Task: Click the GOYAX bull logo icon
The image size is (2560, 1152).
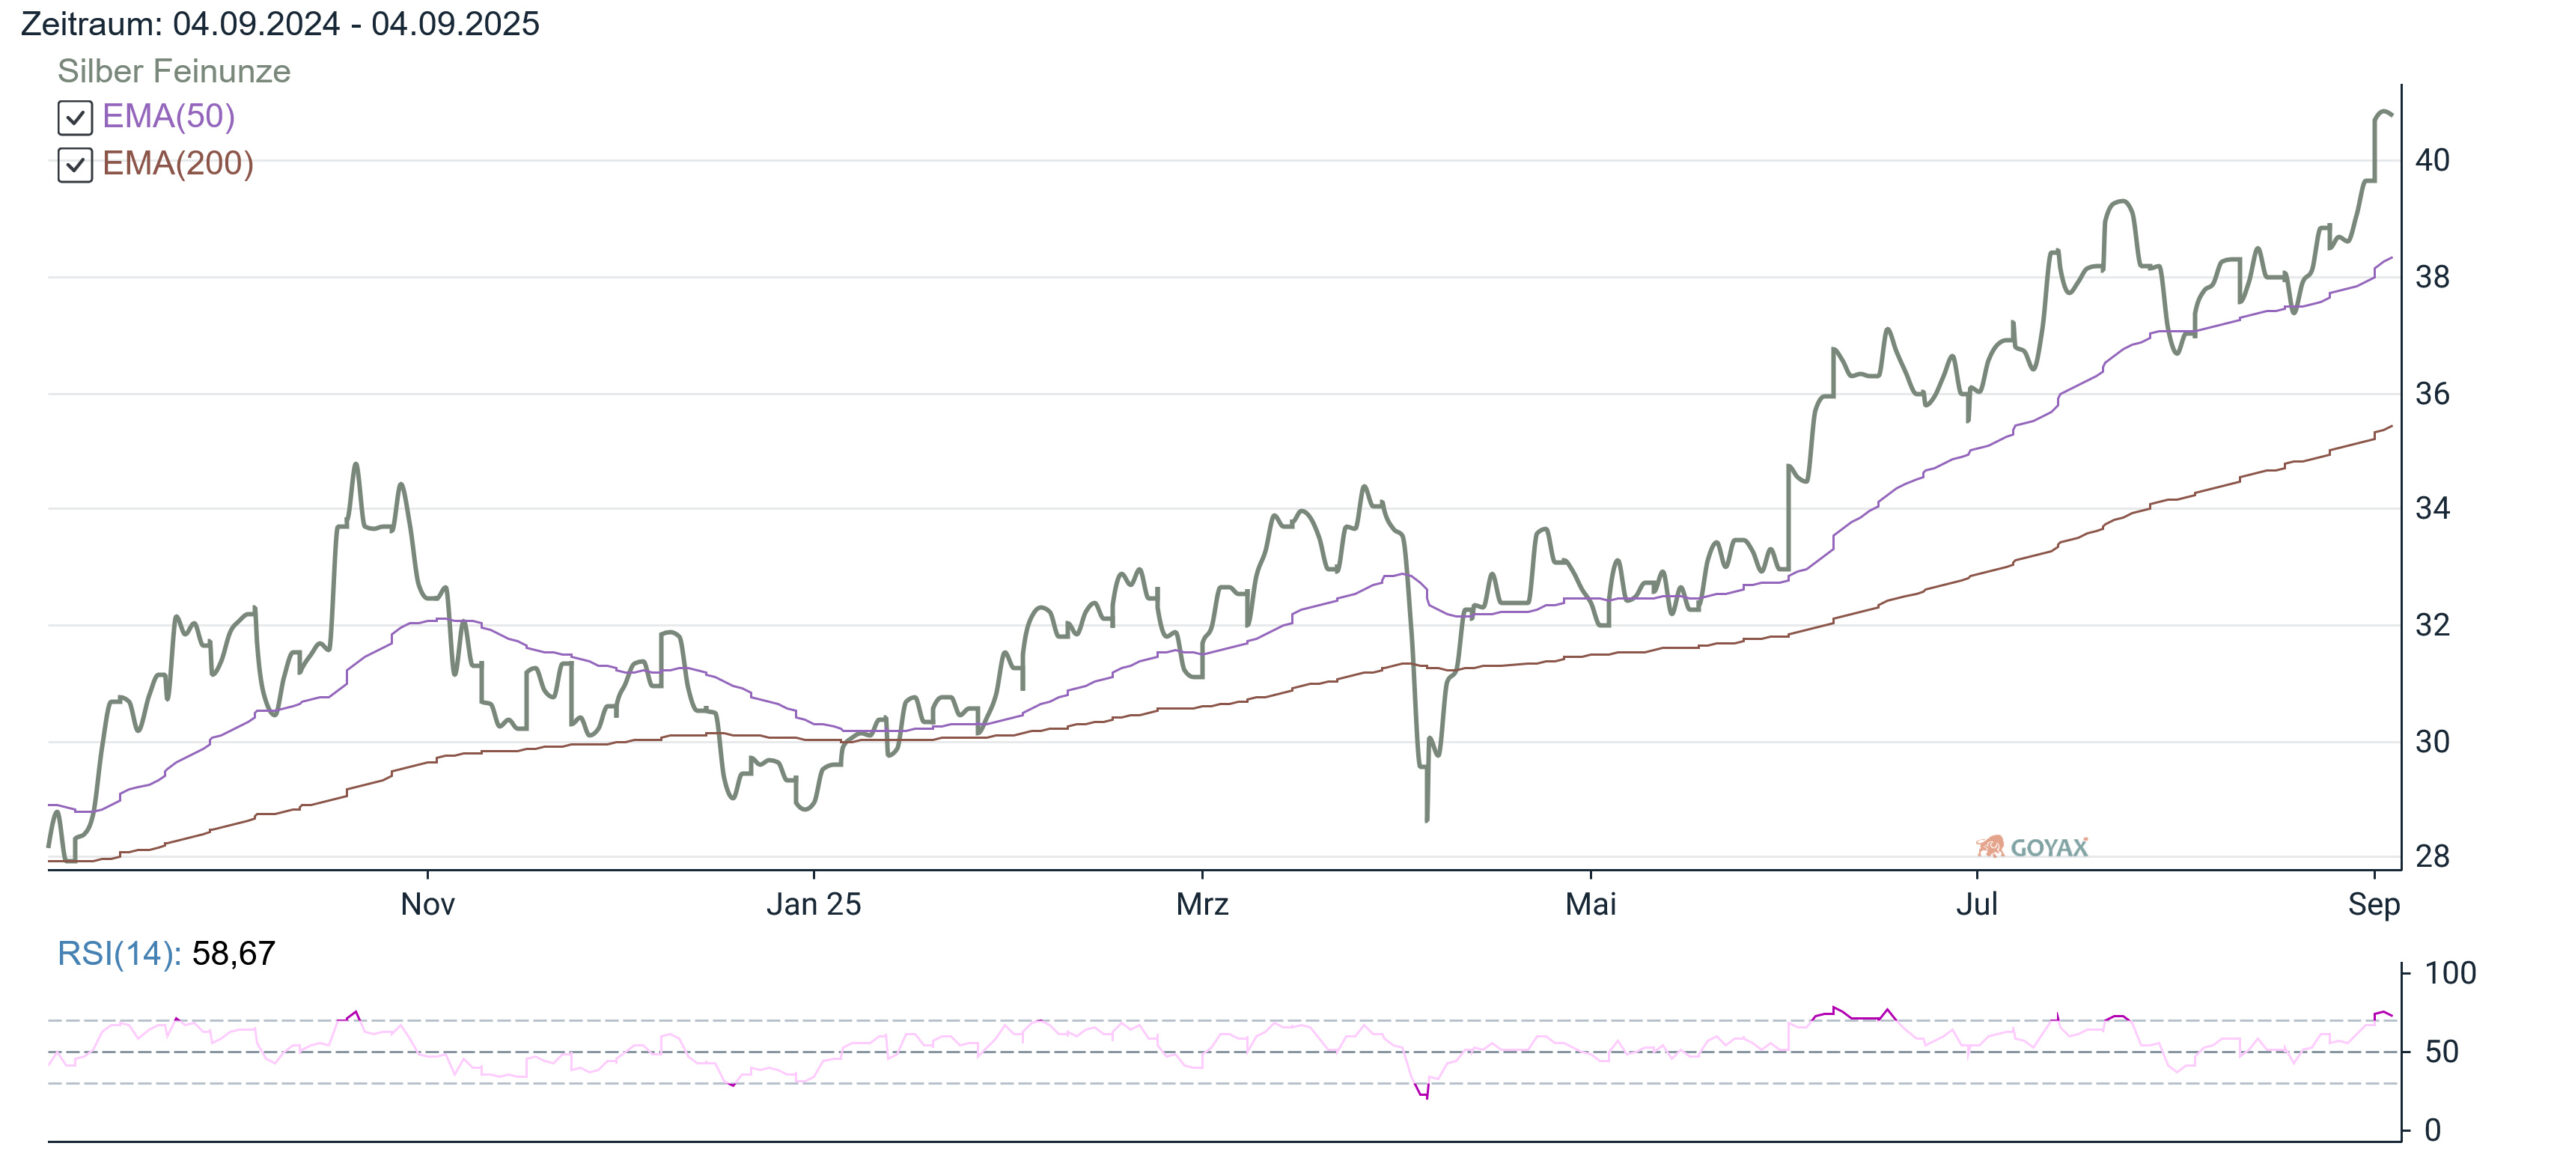Action: 1991,847
